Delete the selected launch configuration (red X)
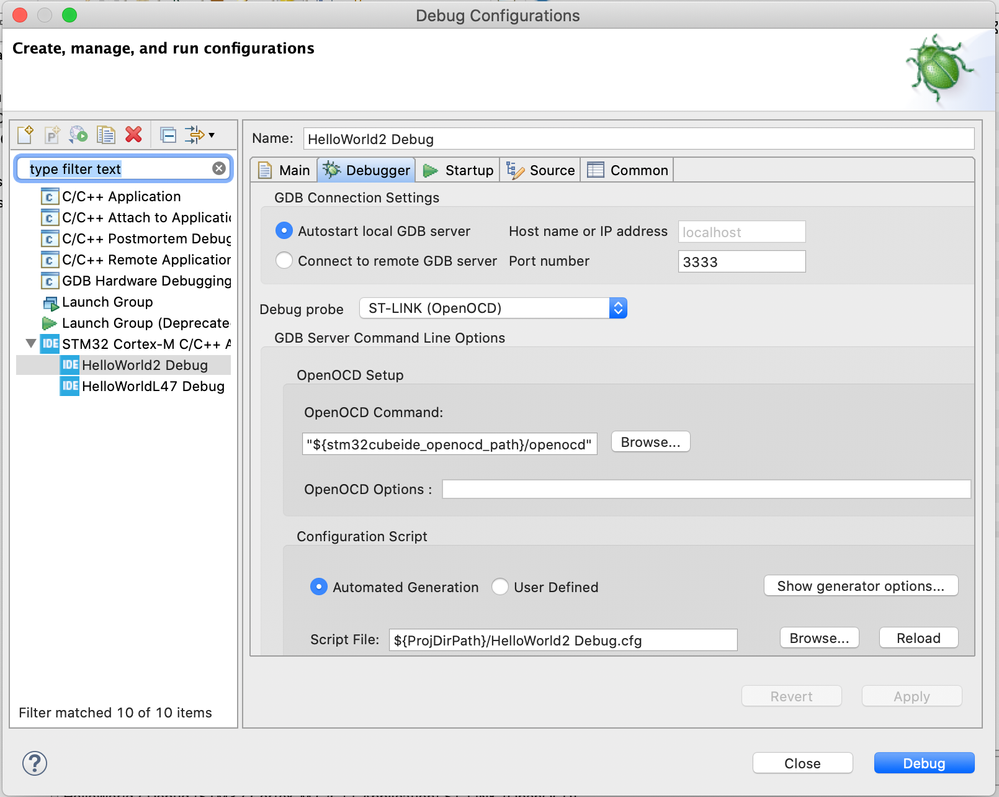Image resolution: width=999 pixels, height=797 pixels. [134, 134]
